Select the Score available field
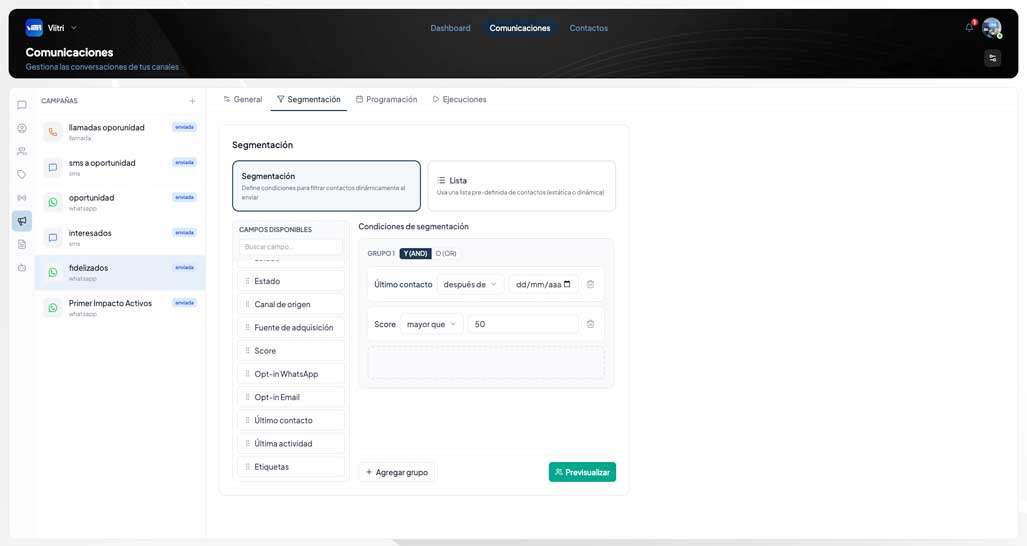The image size is (1027, 546). click(x=291, y=351)
